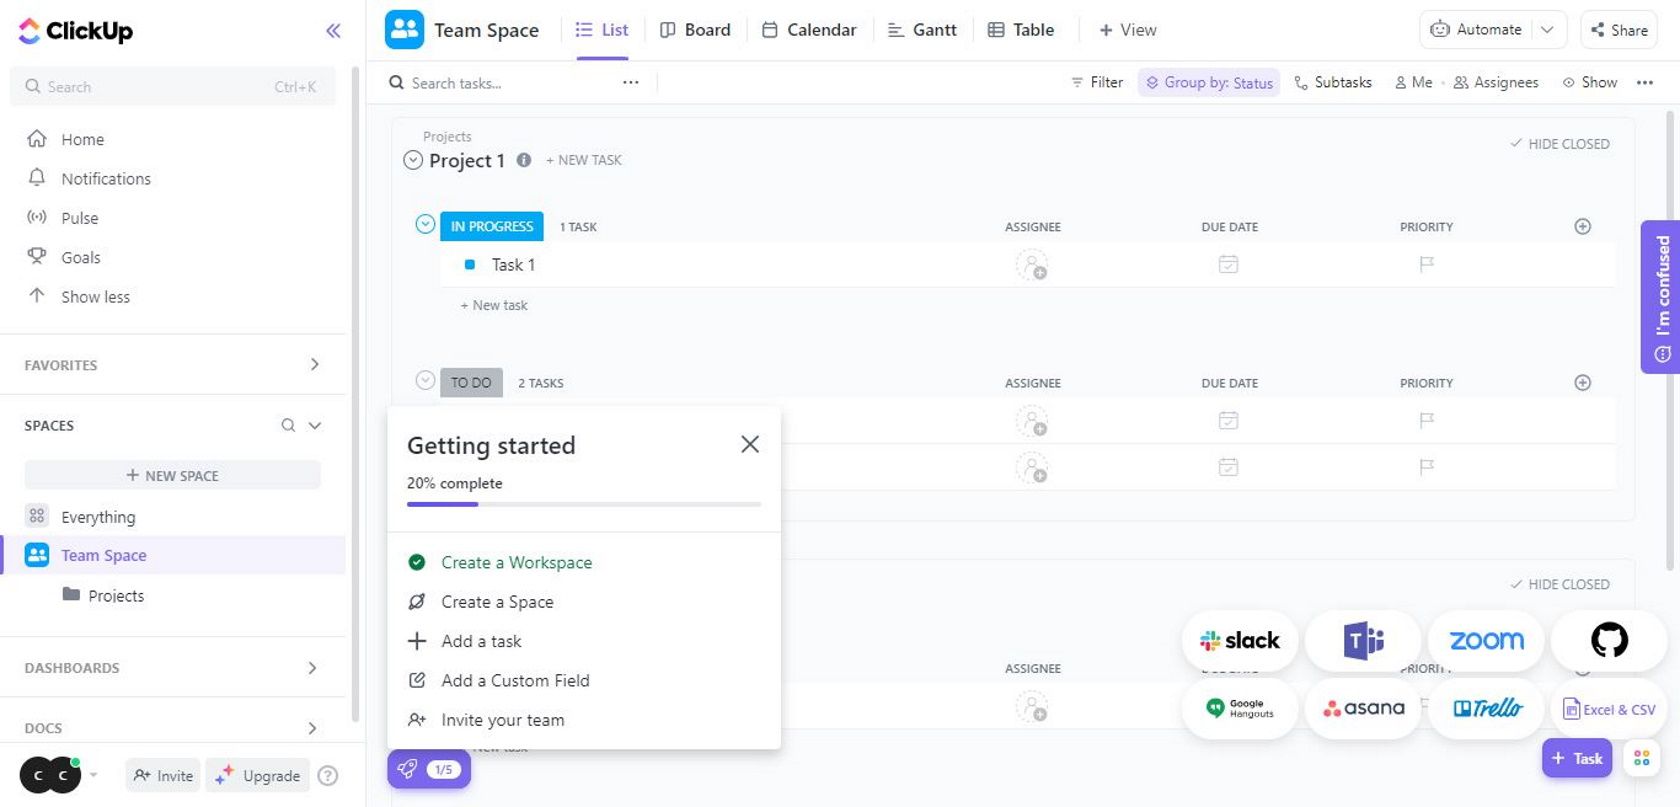Set due date calendar icon for Task 1
Screen dimensions: 1680x807
[x=1228, y=265]
